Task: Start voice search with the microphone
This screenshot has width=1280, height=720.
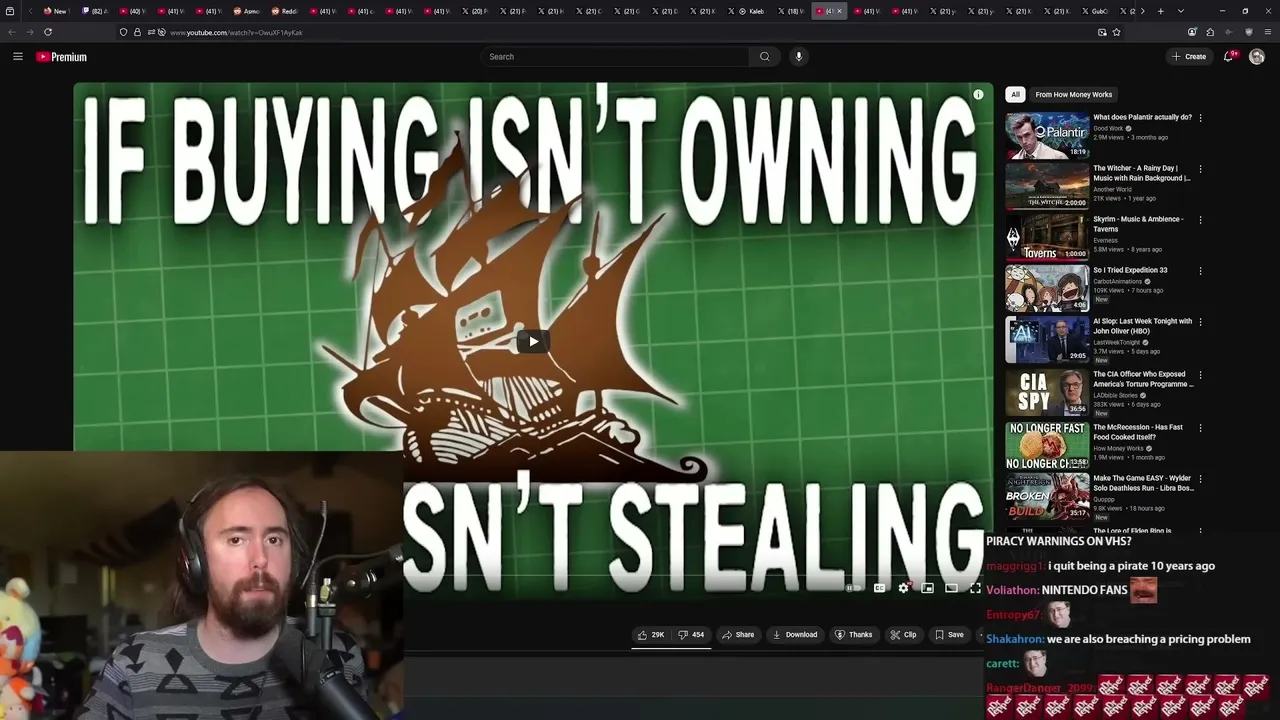Action: click(x=798, y=57)
